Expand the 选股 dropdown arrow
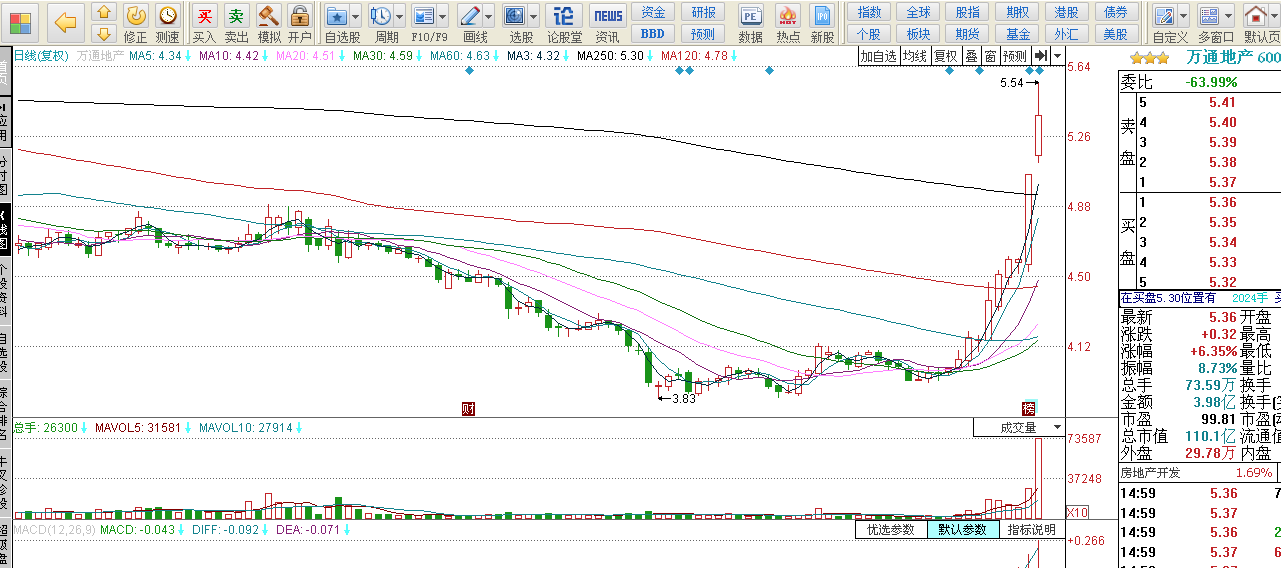This screenshot has width=1281, height=568. (534, 17)
